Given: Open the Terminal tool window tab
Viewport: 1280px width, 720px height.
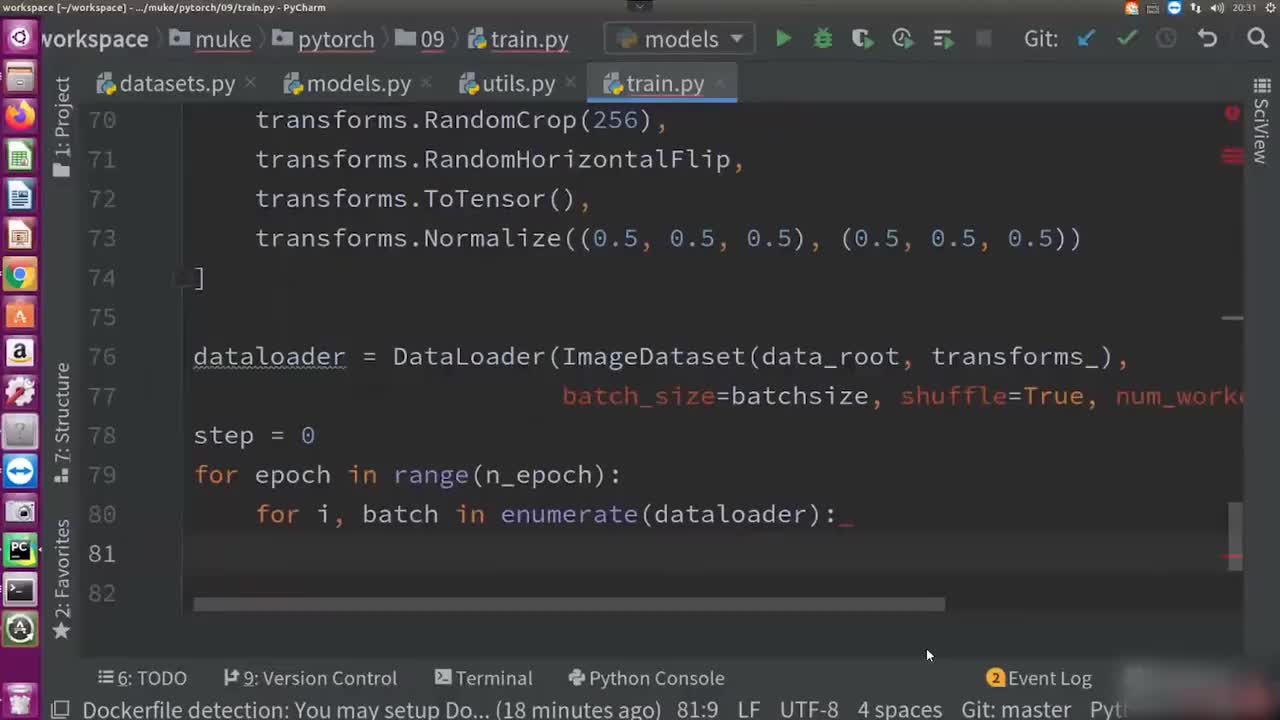Looking at the screenshot, I should pyautogui.click(x=483, y=678).
